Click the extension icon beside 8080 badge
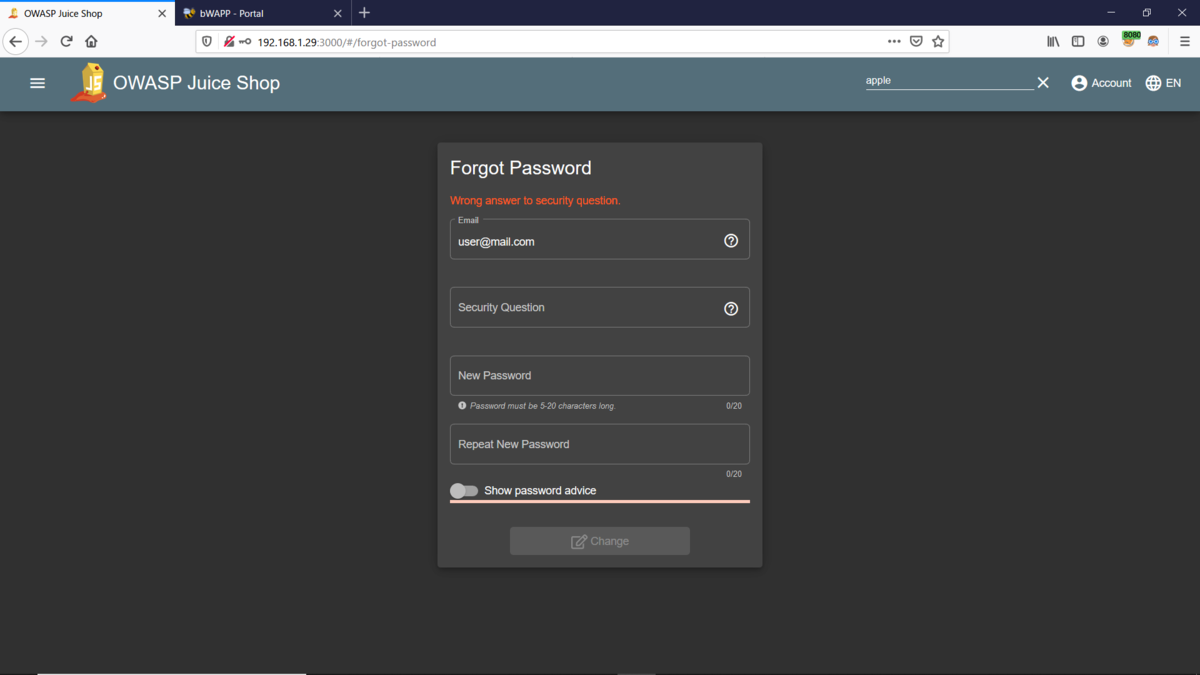This screenshot has height=675, width=1200. pyautogui.click(x=1153, y=42)
